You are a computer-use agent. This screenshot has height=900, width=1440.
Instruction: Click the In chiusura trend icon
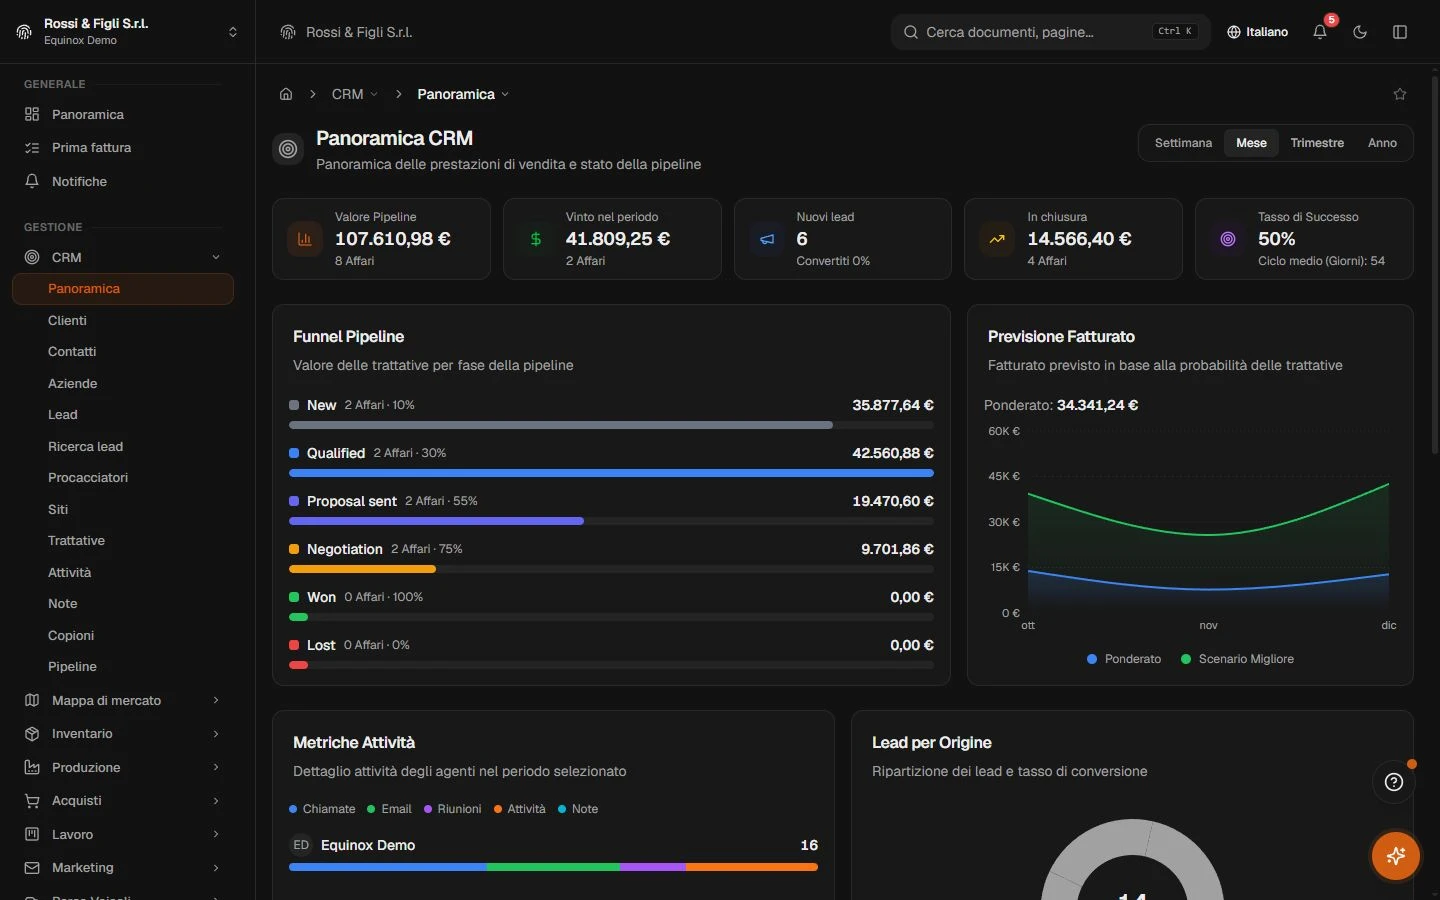click(997, 239)
